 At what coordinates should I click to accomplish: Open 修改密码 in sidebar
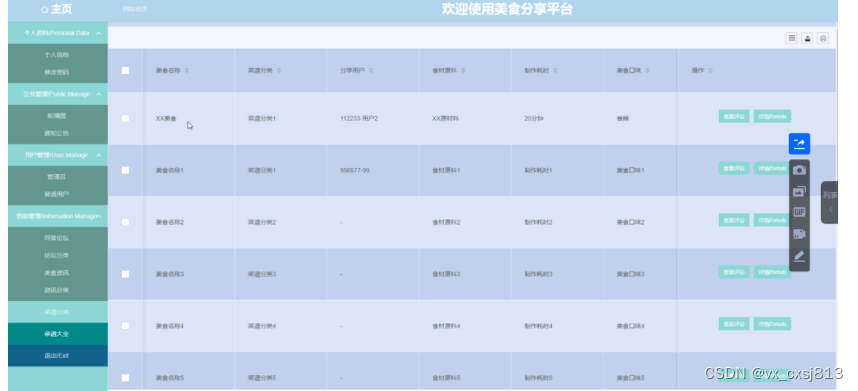(57, 72)
